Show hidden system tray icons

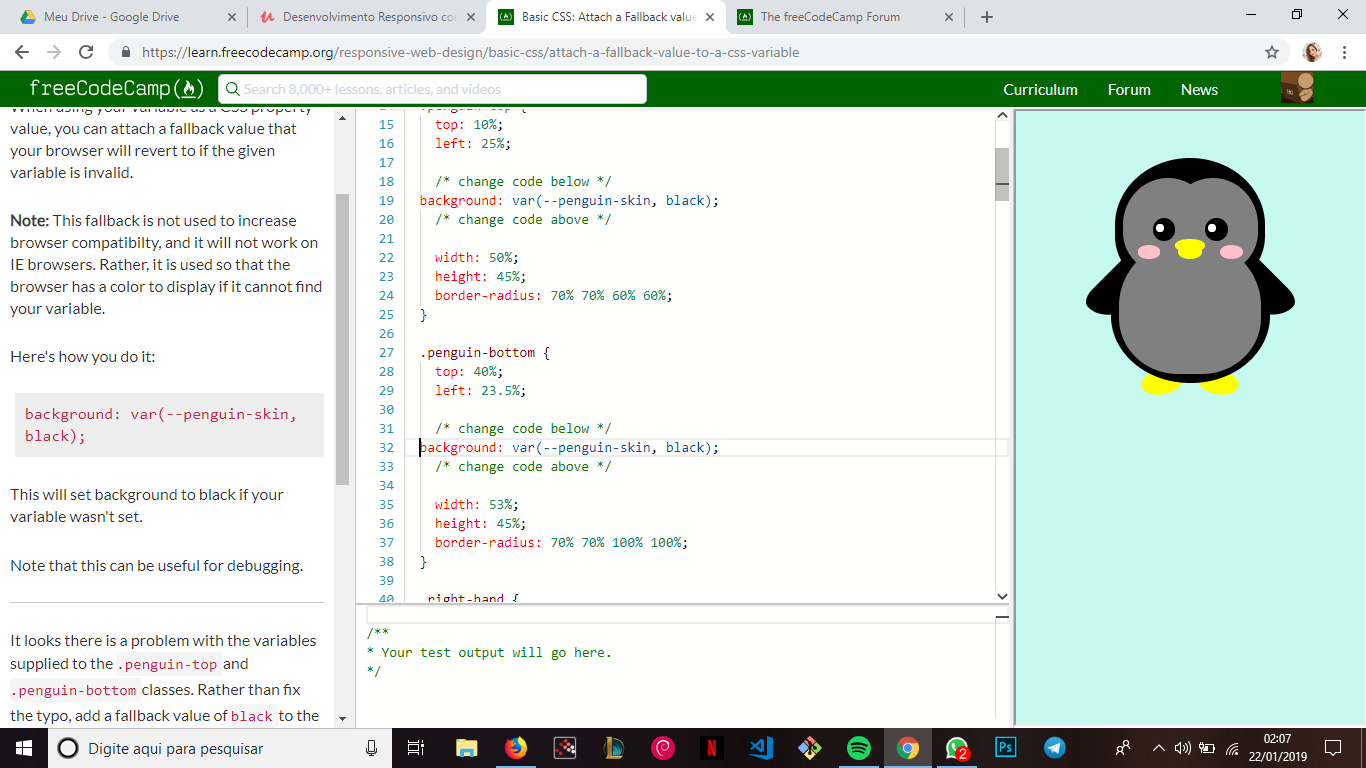click(1158, 748)
